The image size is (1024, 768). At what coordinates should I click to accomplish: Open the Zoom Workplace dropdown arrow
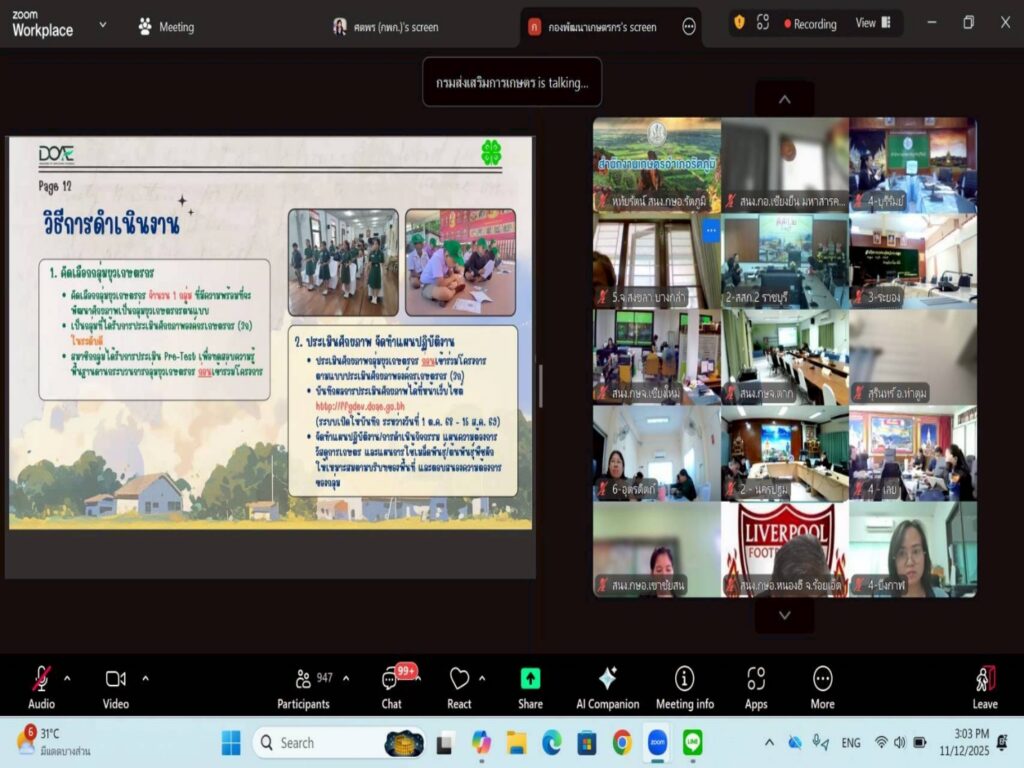102,23
